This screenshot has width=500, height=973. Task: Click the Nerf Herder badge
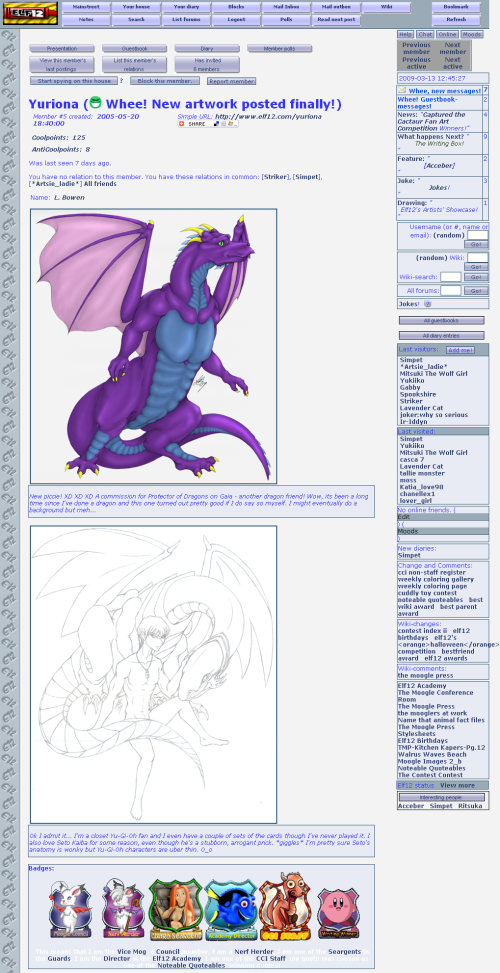tap(123, 907)
